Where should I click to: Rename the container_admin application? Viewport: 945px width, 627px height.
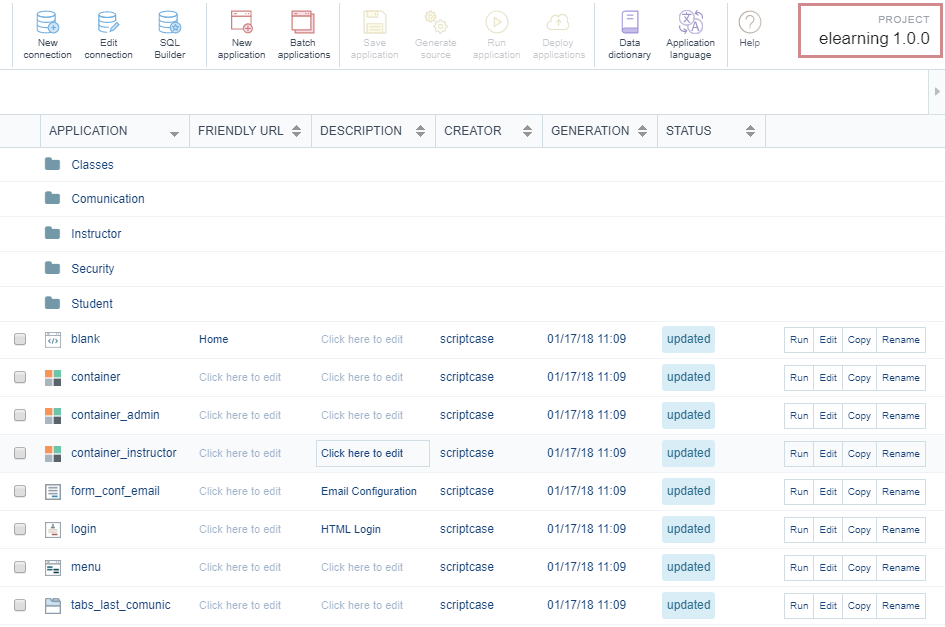pos(900,415)
